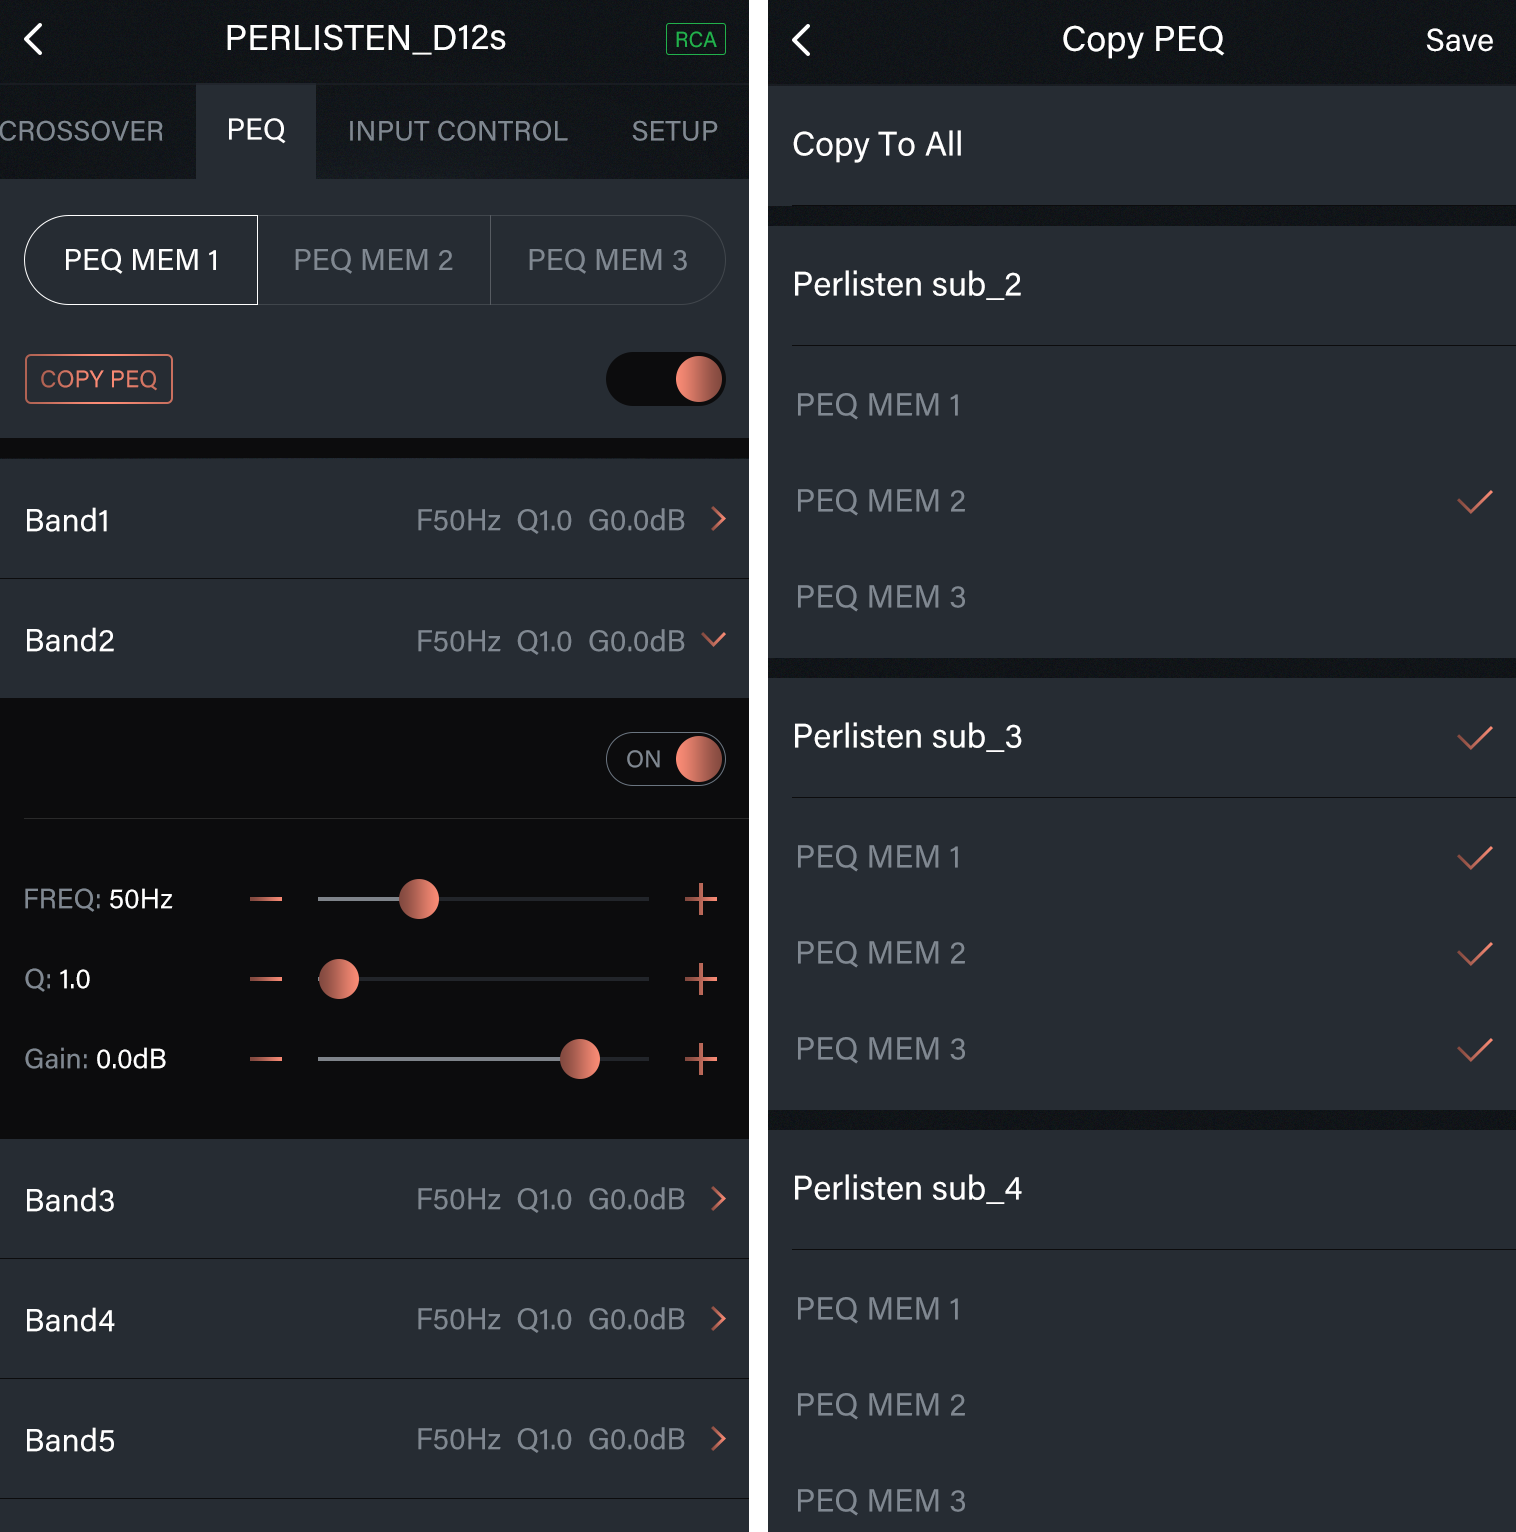Increase FREQ with the plus icon
The image size is (1516, 1532).
(x=701, y=899)
